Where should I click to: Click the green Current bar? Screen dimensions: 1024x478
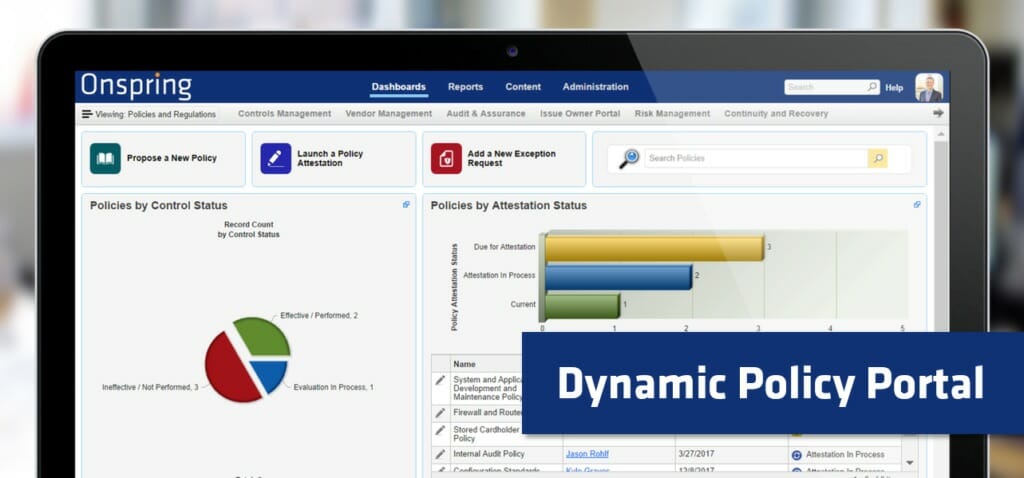click(583, 306)
